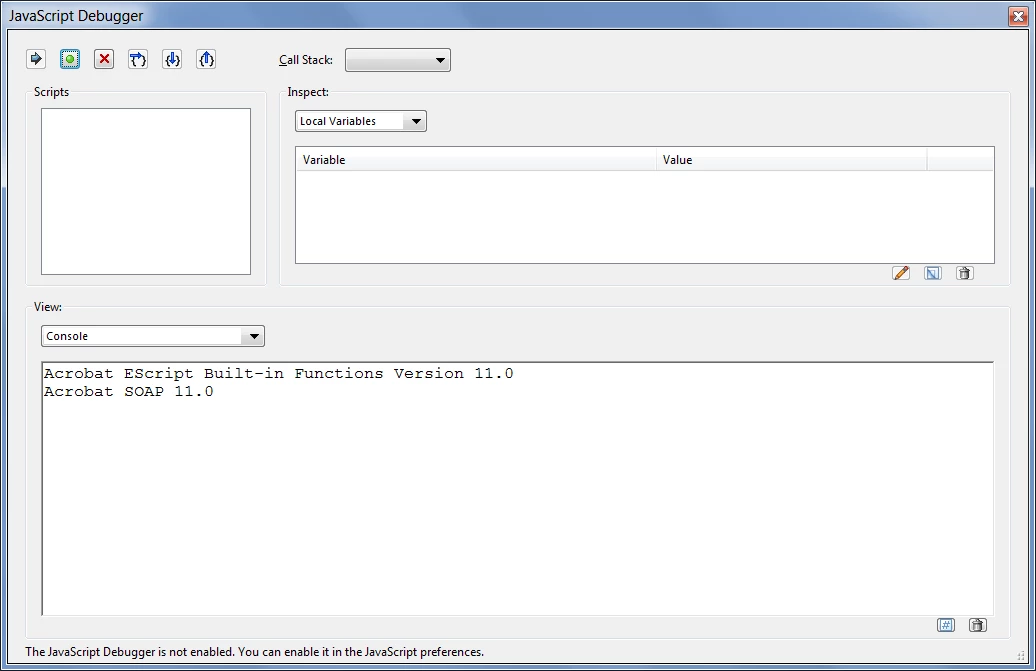This screenshot has width=1036, height=671.
Task: Clear console with the trash icon
Action: pyautogui.click(x=978, y=625)
